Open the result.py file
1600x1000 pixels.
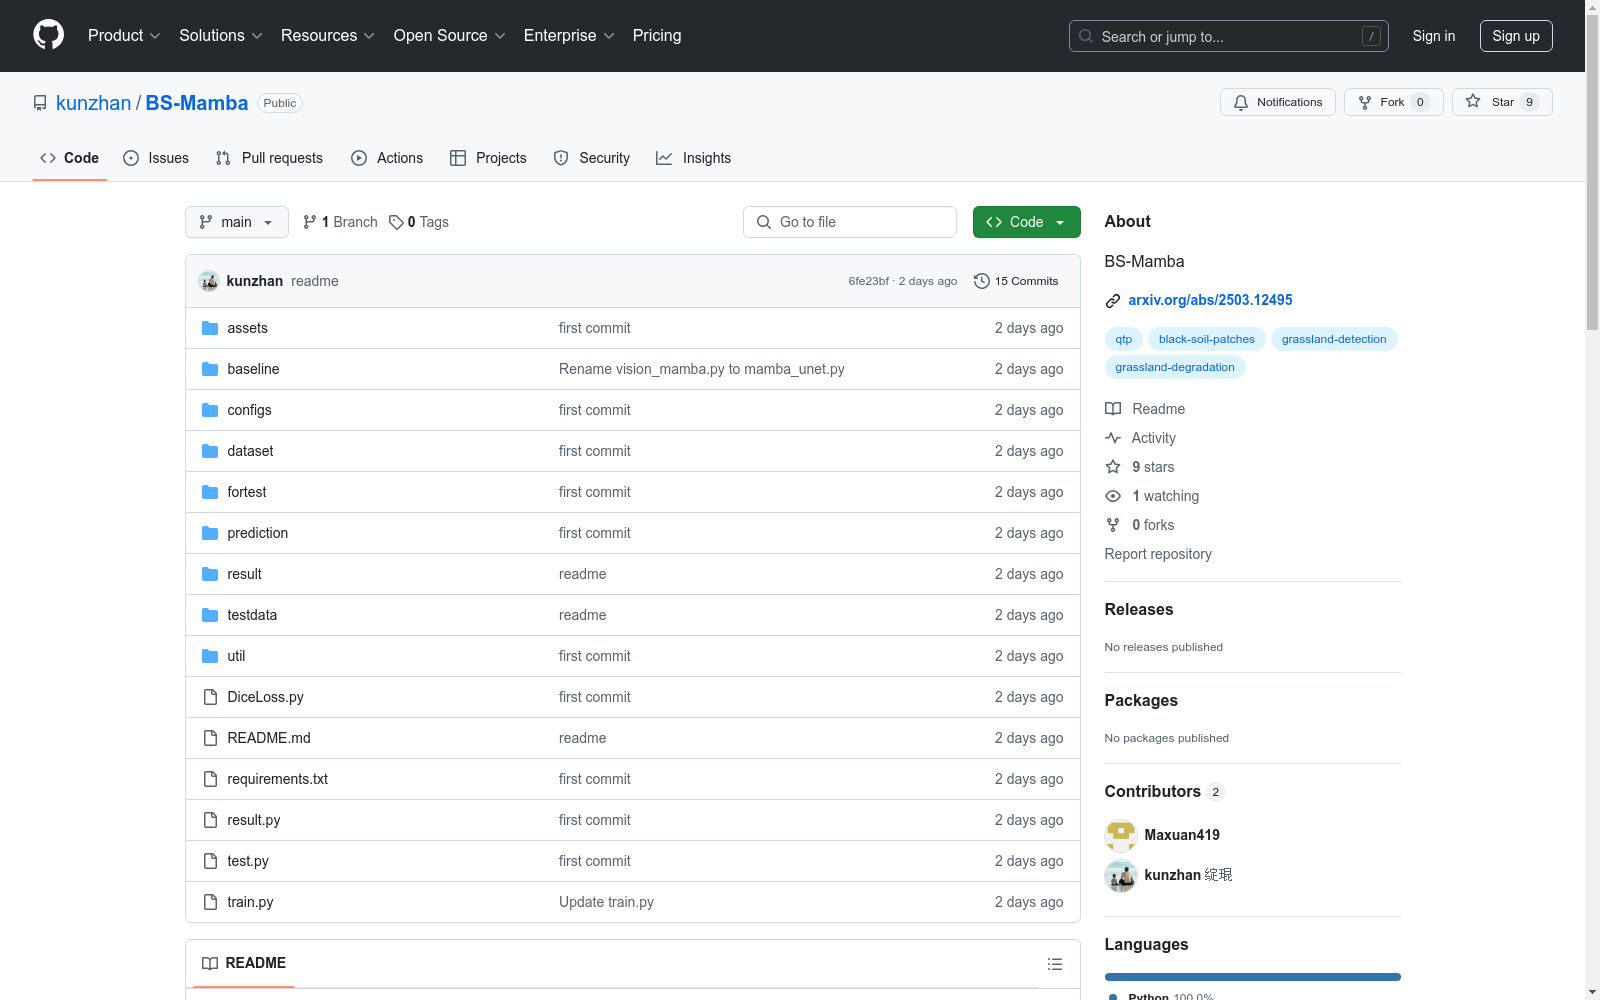[x=254, y=820]
